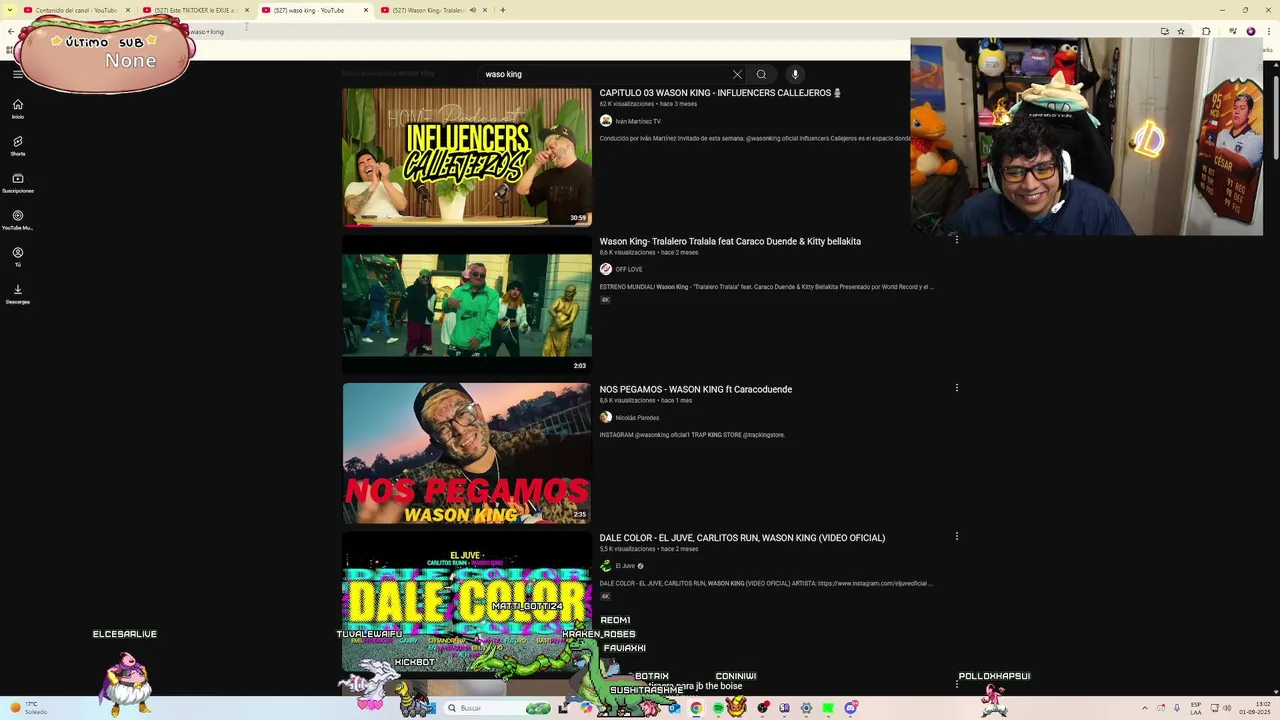Screen dimensions: 1280x720
Task: Open options menu for DALE COLOR video
Action: point(956,536)
